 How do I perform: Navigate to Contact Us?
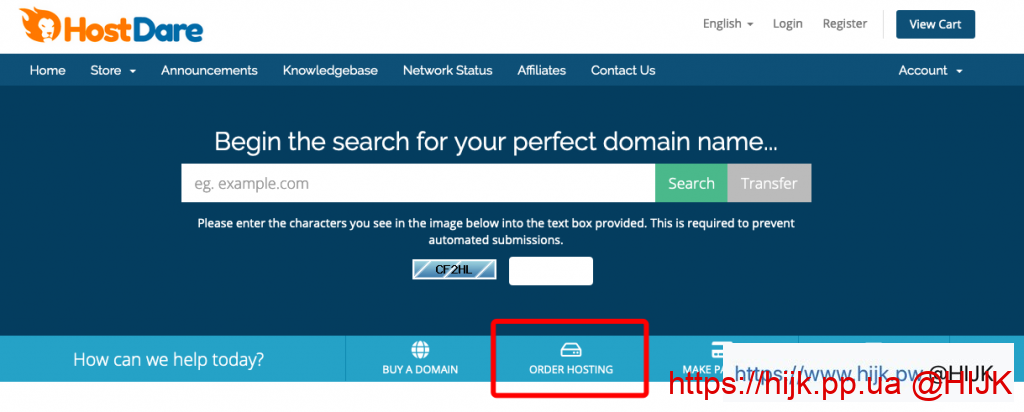click(623, 70)
